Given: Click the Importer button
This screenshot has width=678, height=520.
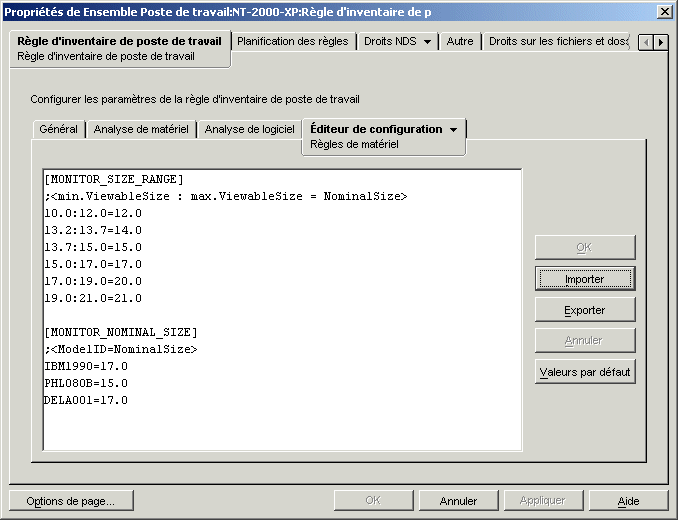Looking at the screenshot, I should click(585, 279).
